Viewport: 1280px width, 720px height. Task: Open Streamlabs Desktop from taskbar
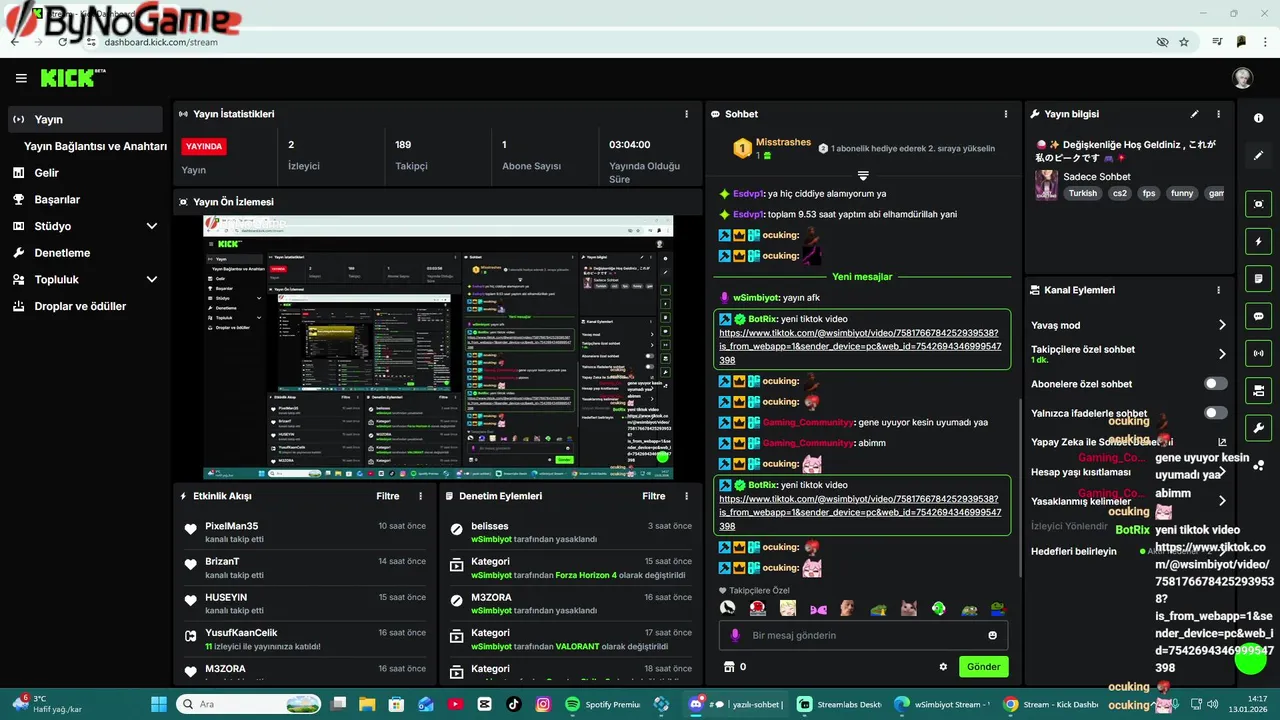click(x=839, y=704)
